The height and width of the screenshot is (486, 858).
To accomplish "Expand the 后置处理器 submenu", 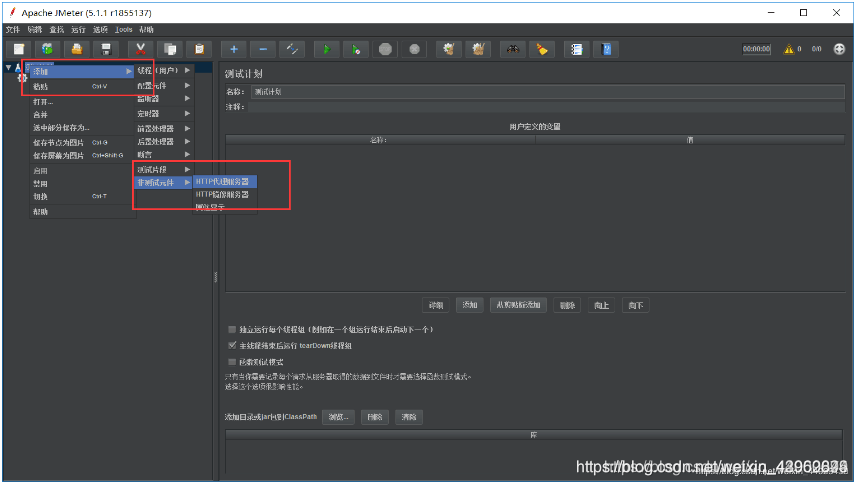I will coord(164,142).
